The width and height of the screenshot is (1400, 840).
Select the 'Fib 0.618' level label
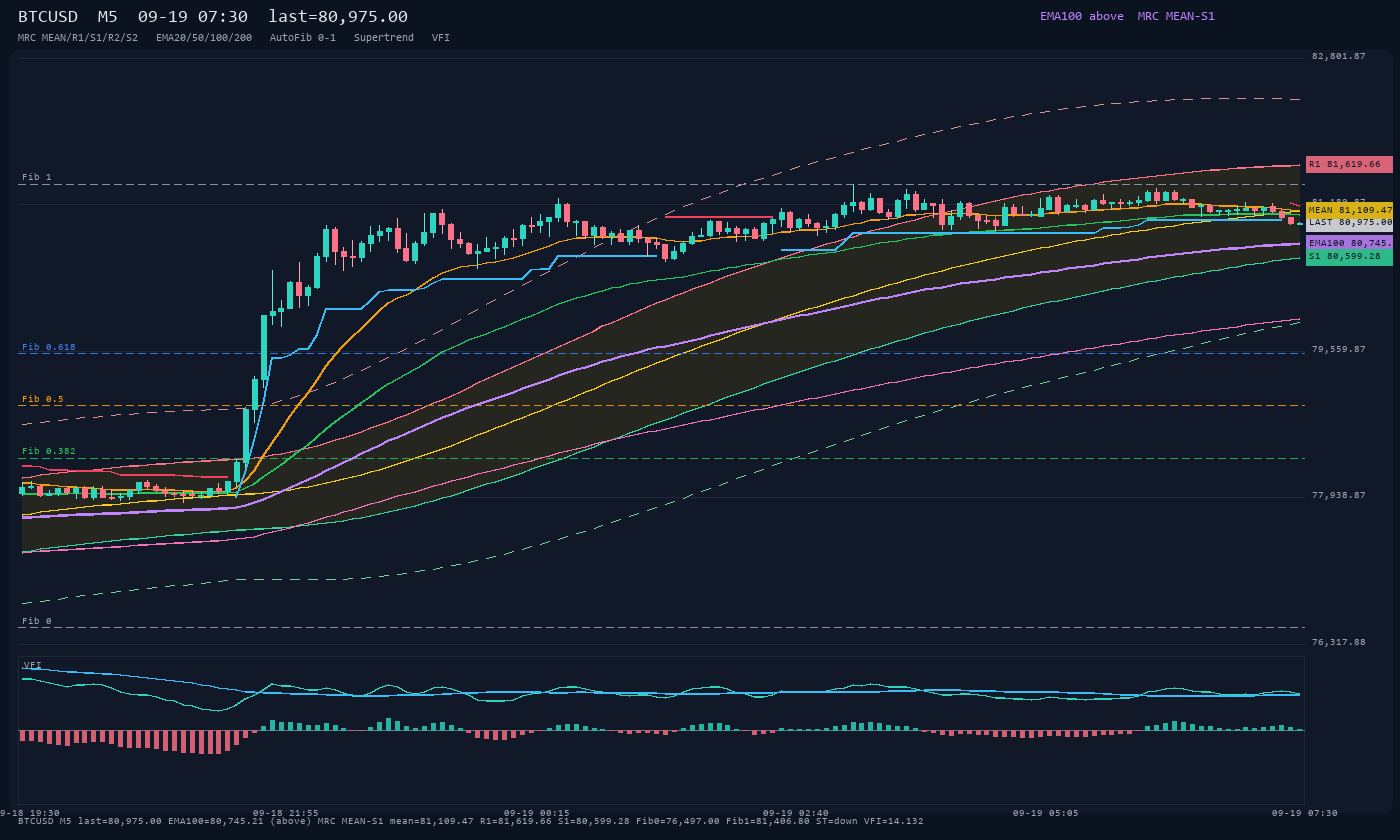pos(49,347)
